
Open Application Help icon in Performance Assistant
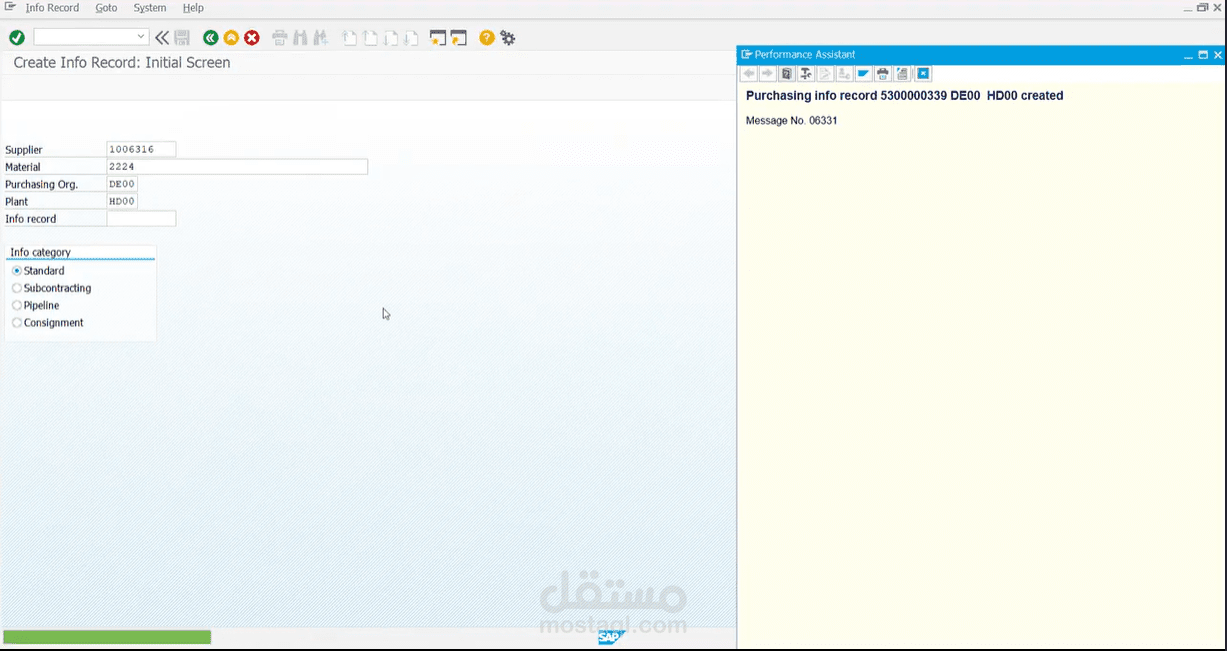click(787, 74)
